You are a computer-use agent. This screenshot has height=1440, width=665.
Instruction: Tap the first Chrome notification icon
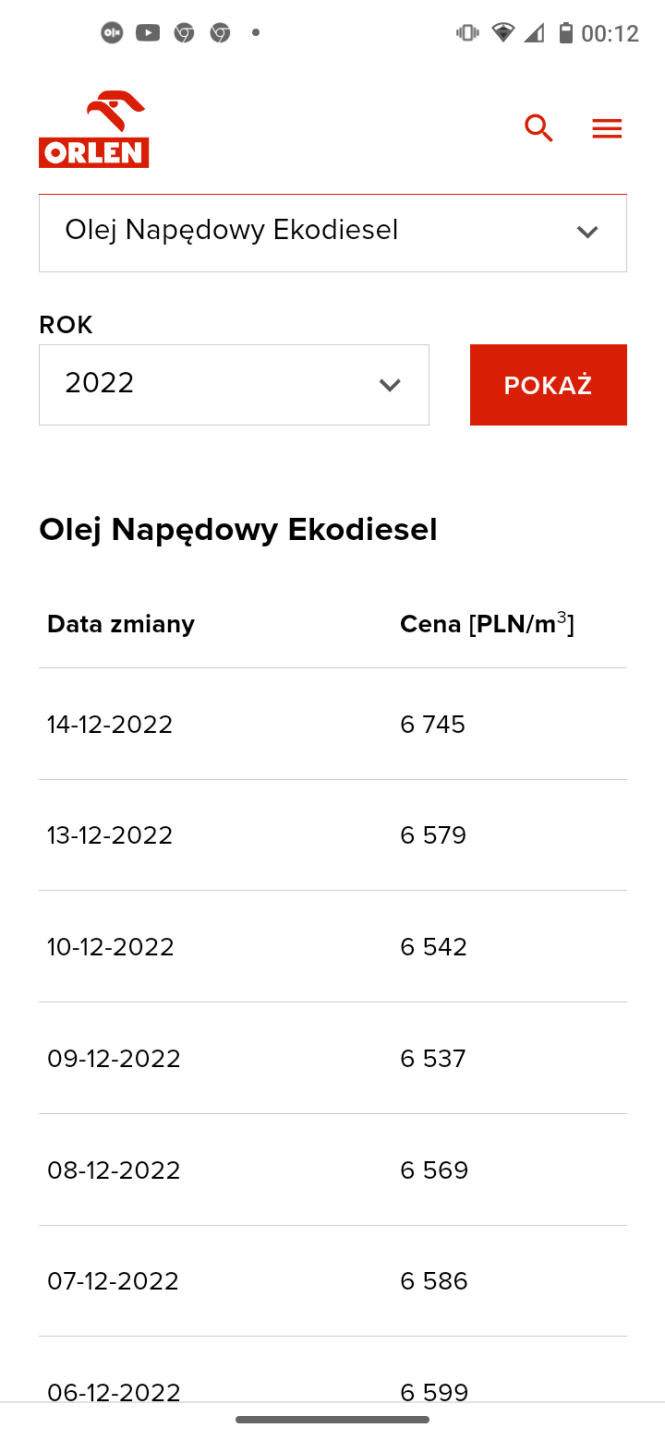coord(184,33)
